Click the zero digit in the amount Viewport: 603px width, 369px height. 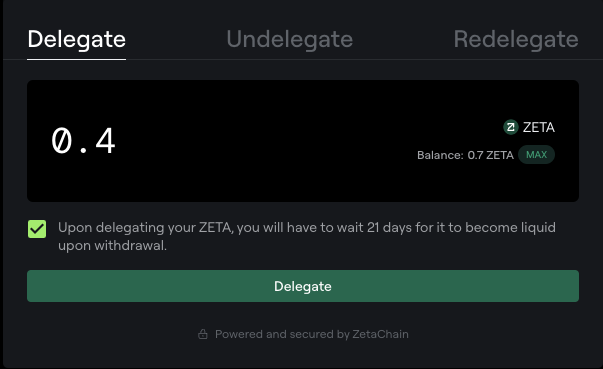coord(62,141)
